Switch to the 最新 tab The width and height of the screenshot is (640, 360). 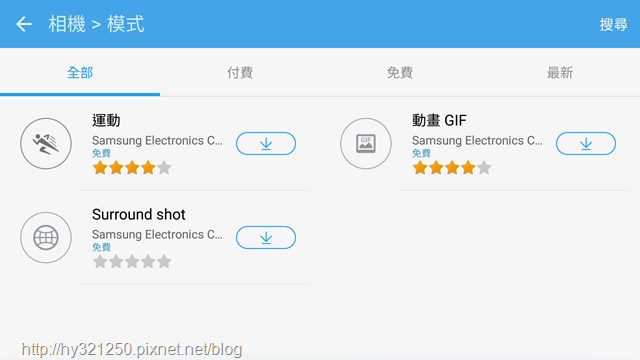560,73
